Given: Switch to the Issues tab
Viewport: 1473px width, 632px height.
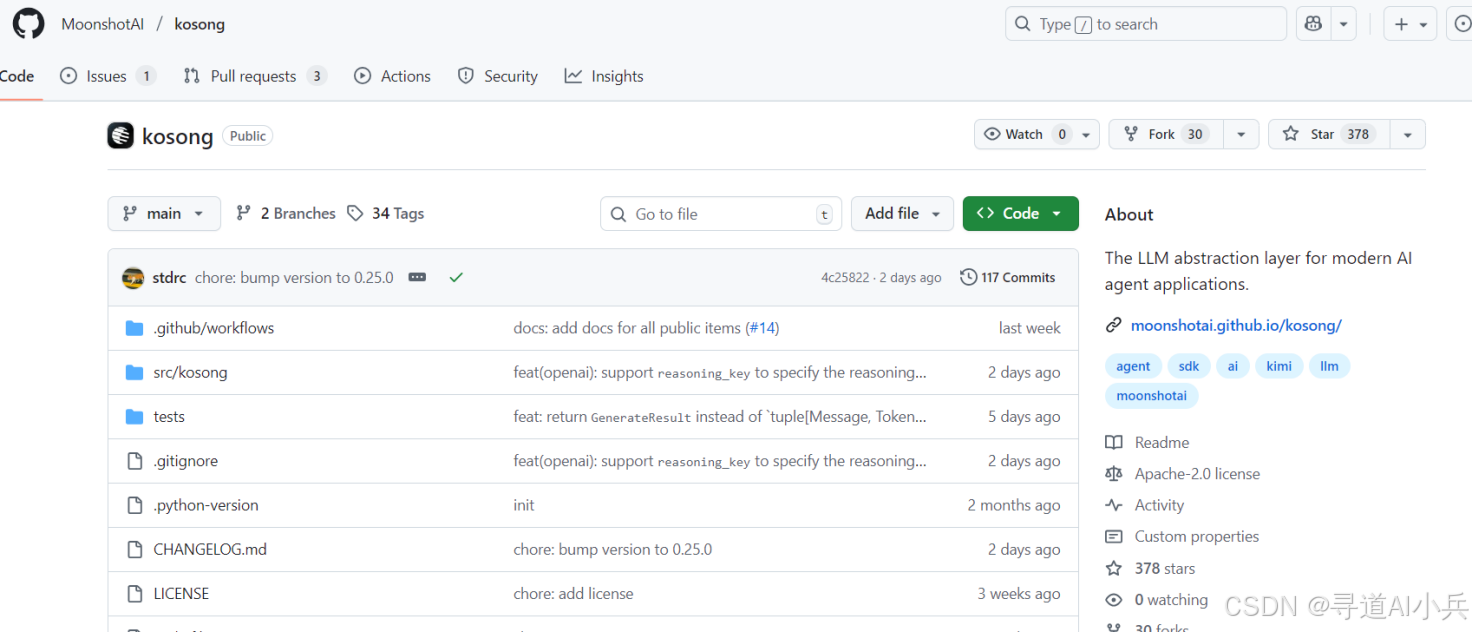Looking at the screenshot, I should tap(108, 76).
